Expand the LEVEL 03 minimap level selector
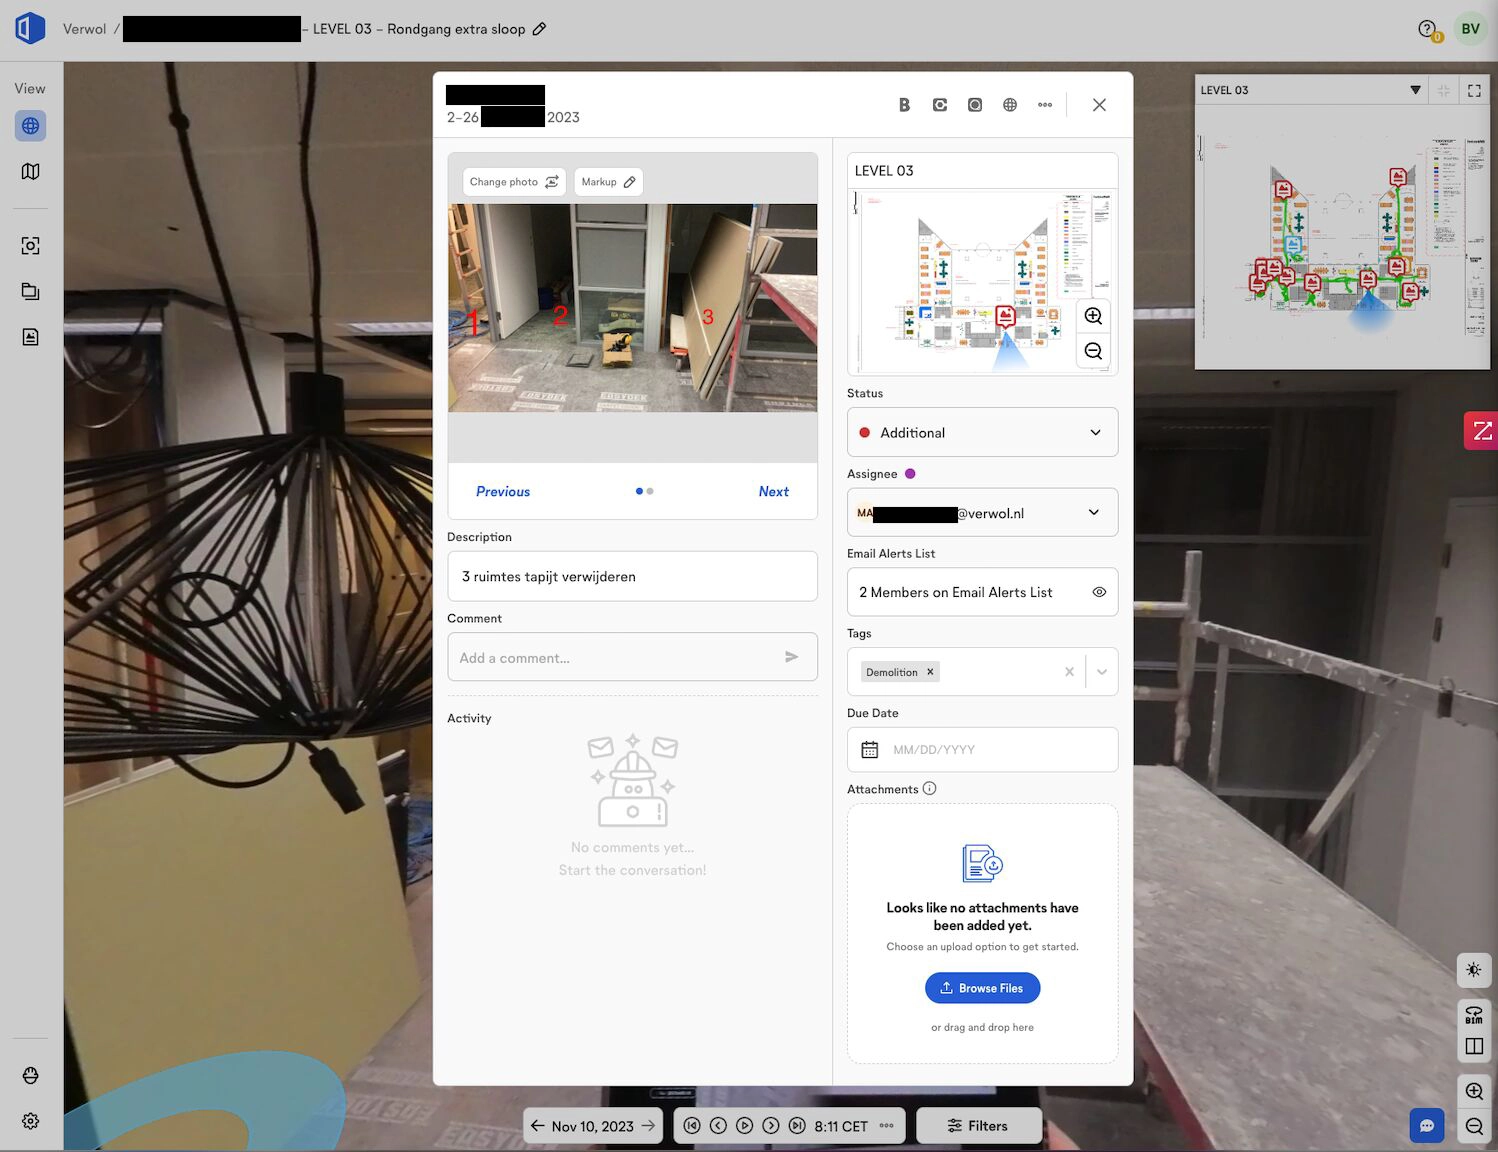The image size is (1498, 1152). point(1414,90)
